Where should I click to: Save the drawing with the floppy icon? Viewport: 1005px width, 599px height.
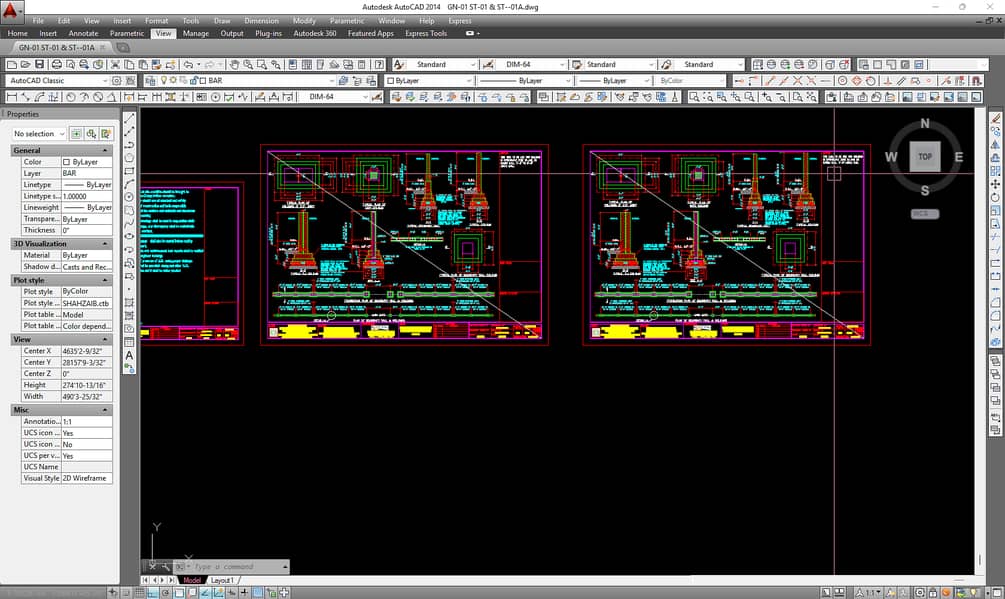39,65
